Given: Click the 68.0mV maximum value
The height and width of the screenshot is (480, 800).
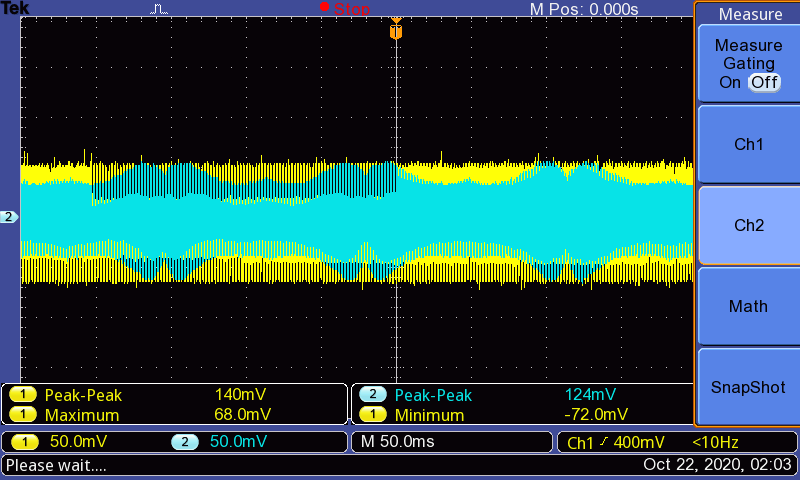Looking at the screenshot, I should pos(242,414).
